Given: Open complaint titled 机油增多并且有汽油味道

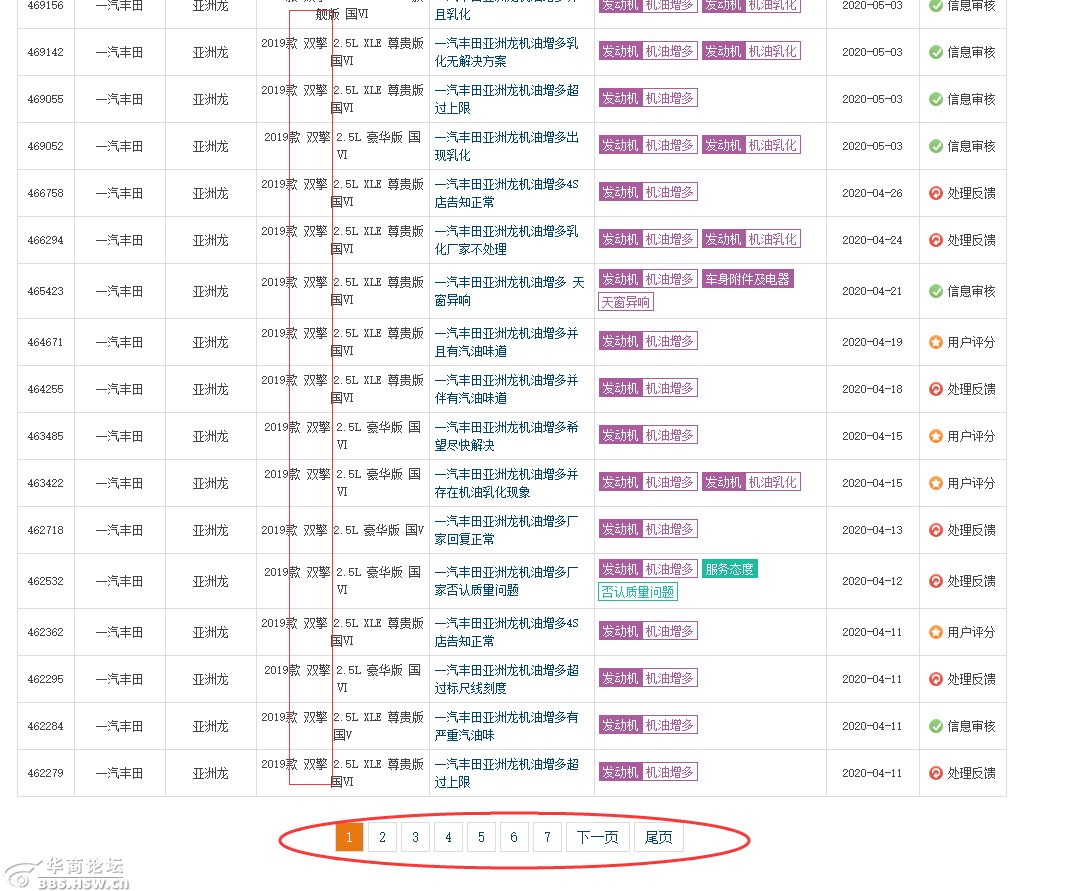Looking at the screenshot, I should (506, 342).
